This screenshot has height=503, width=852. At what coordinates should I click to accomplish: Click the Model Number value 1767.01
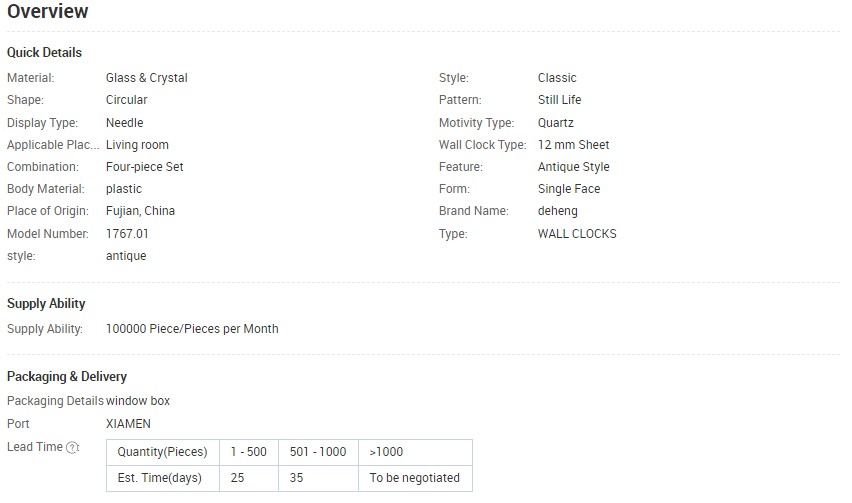tap(127, 234)
